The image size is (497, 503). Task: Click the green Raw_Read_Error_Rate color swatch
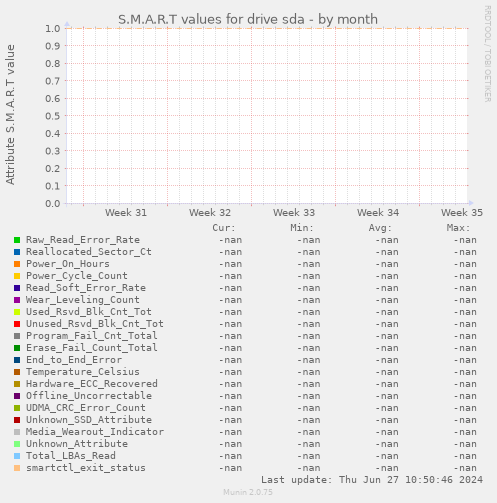click(x=17, y=240)
